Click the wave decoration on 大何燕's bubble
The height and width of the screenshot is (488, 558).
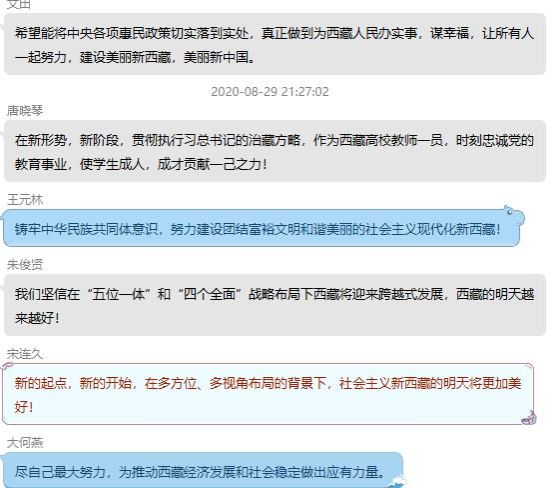click(396, 482)
